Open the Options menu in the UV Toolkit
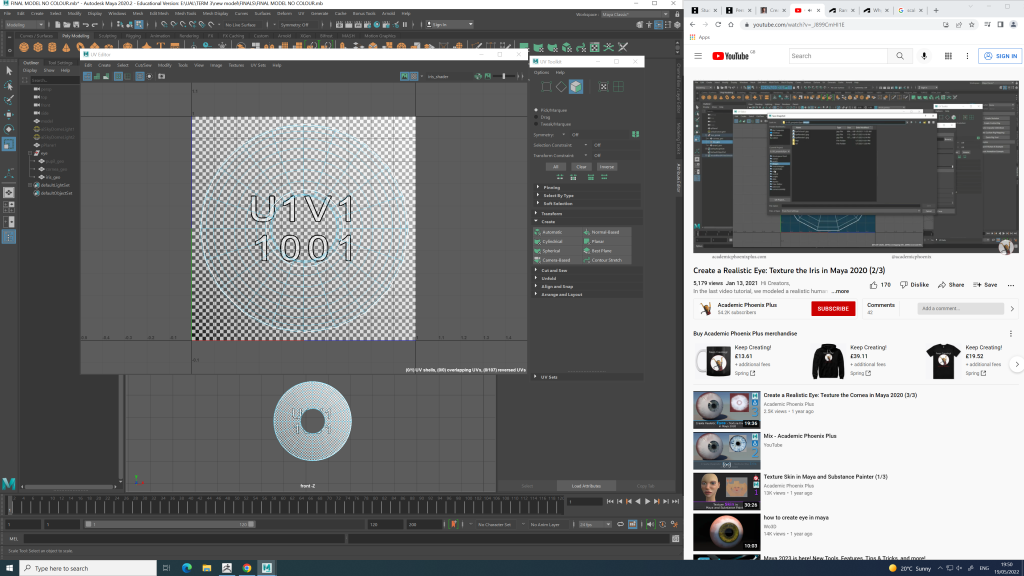1024x576 pixels. (x=541, y=72)
